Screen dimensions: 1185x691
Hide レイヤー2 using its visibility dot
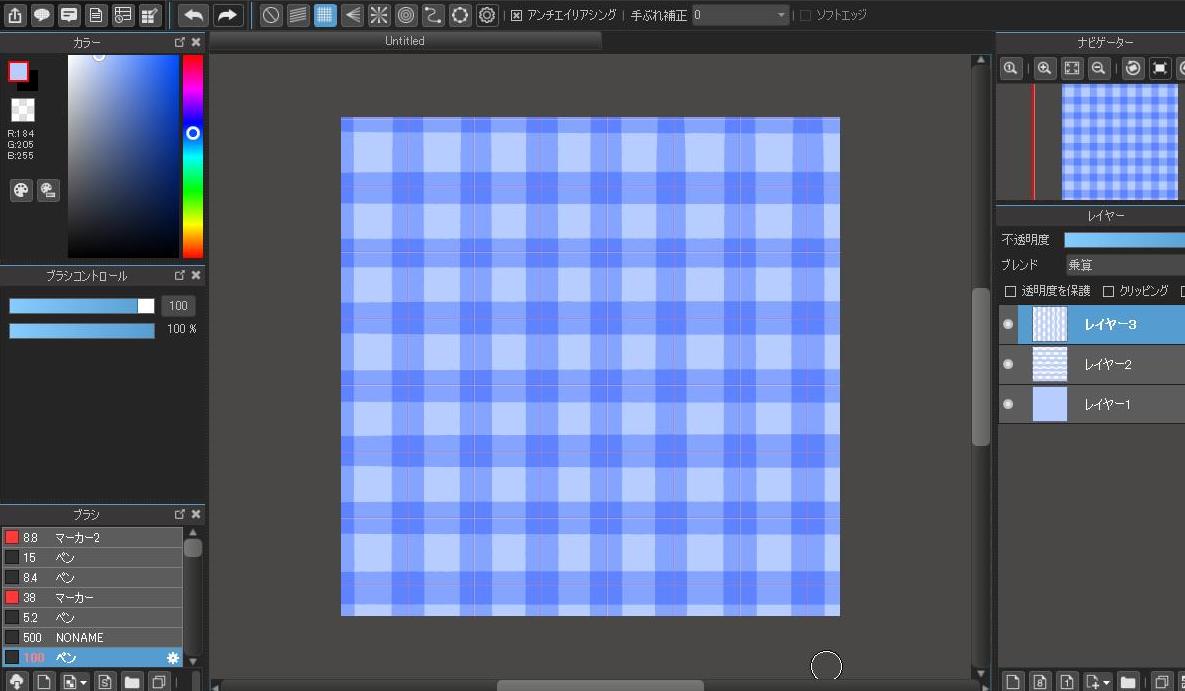[1008, 364]
